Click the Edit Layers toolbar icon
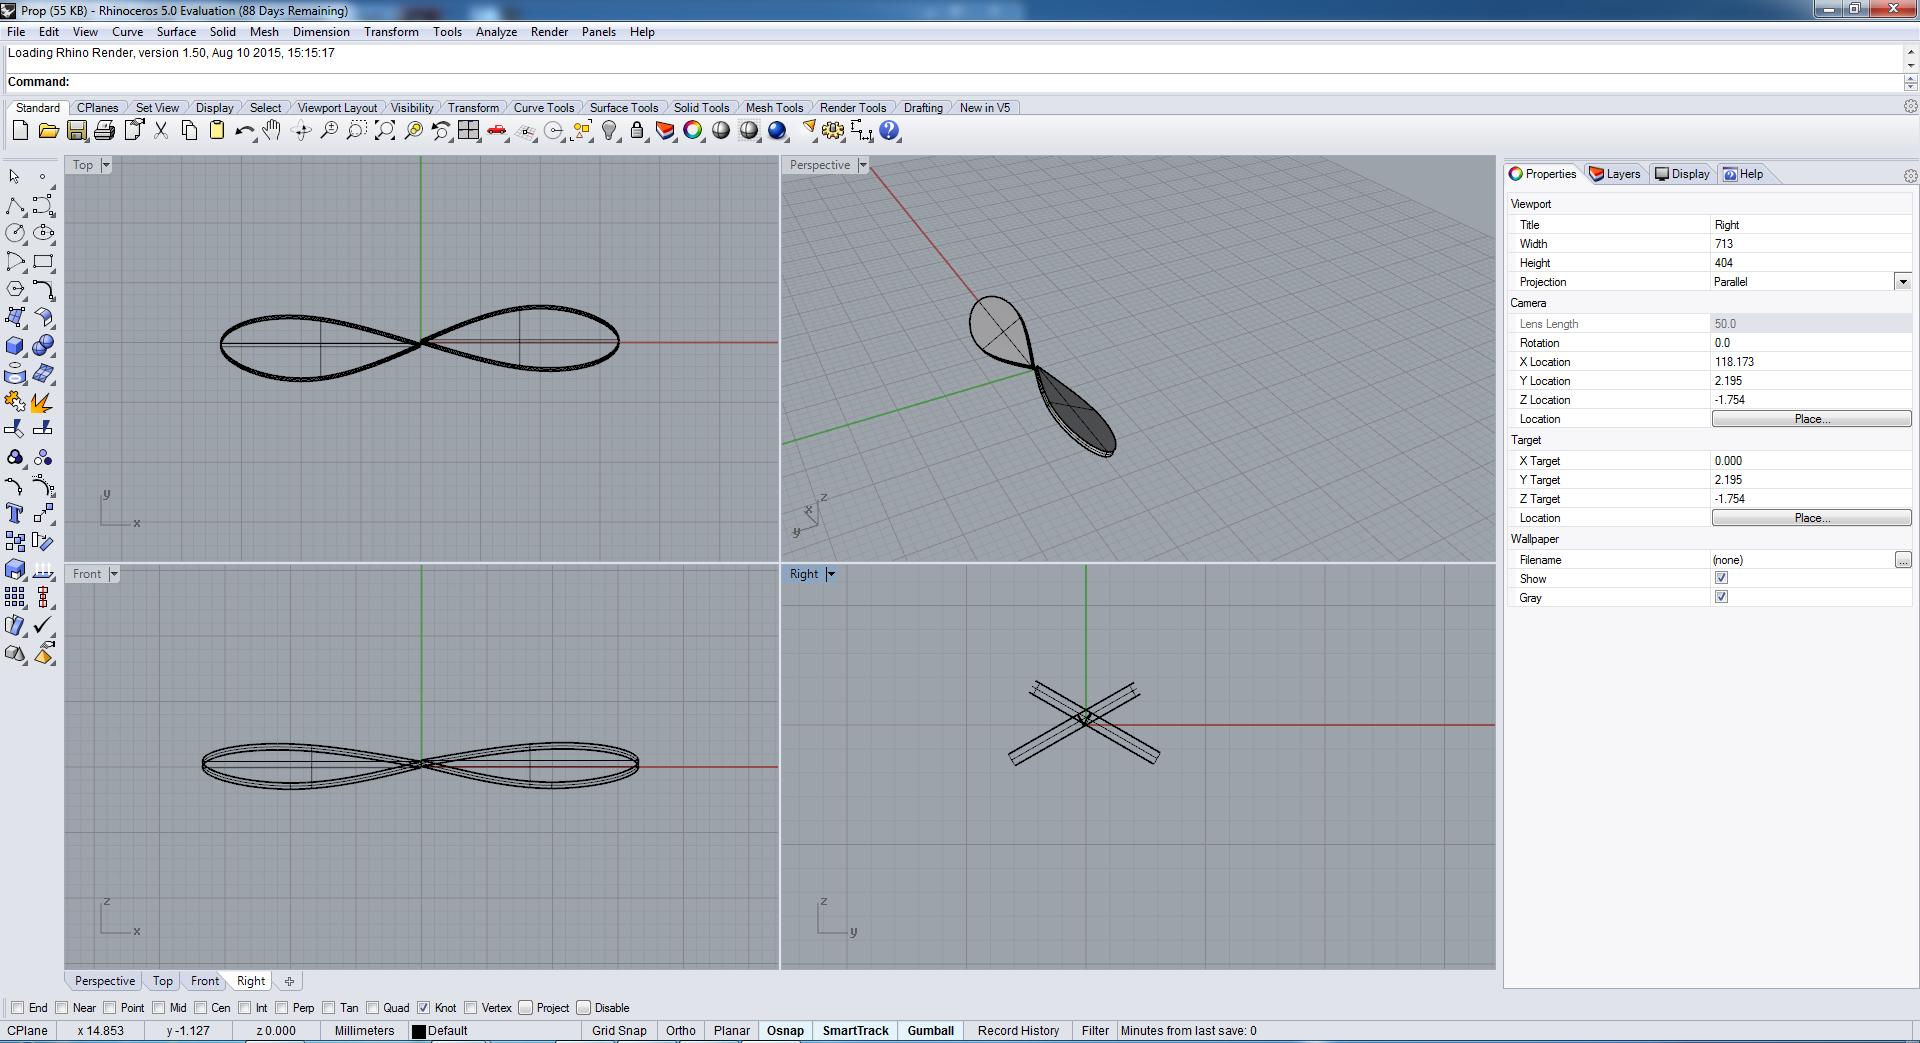This screenshot has width=1920, height=1043. [x=665, y=131]
